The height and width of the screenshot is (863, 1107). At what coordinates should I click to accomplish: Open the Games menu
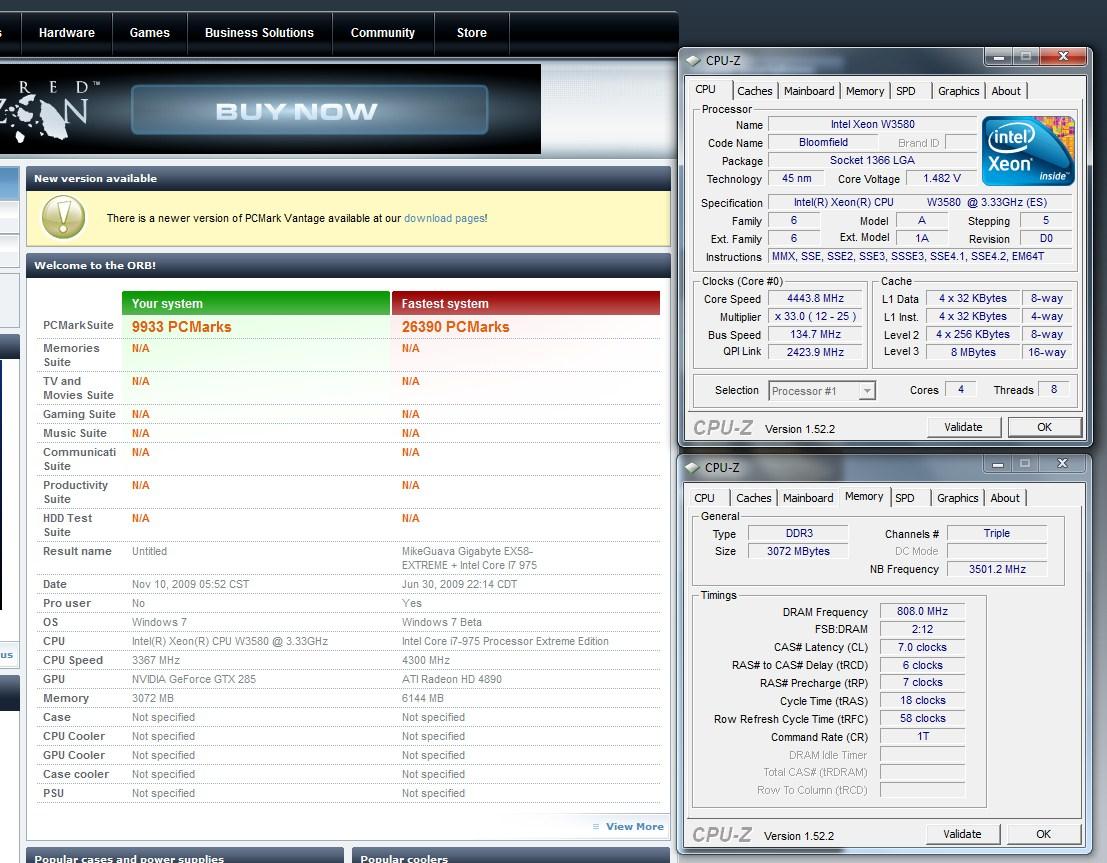click(x=150, y=32)
